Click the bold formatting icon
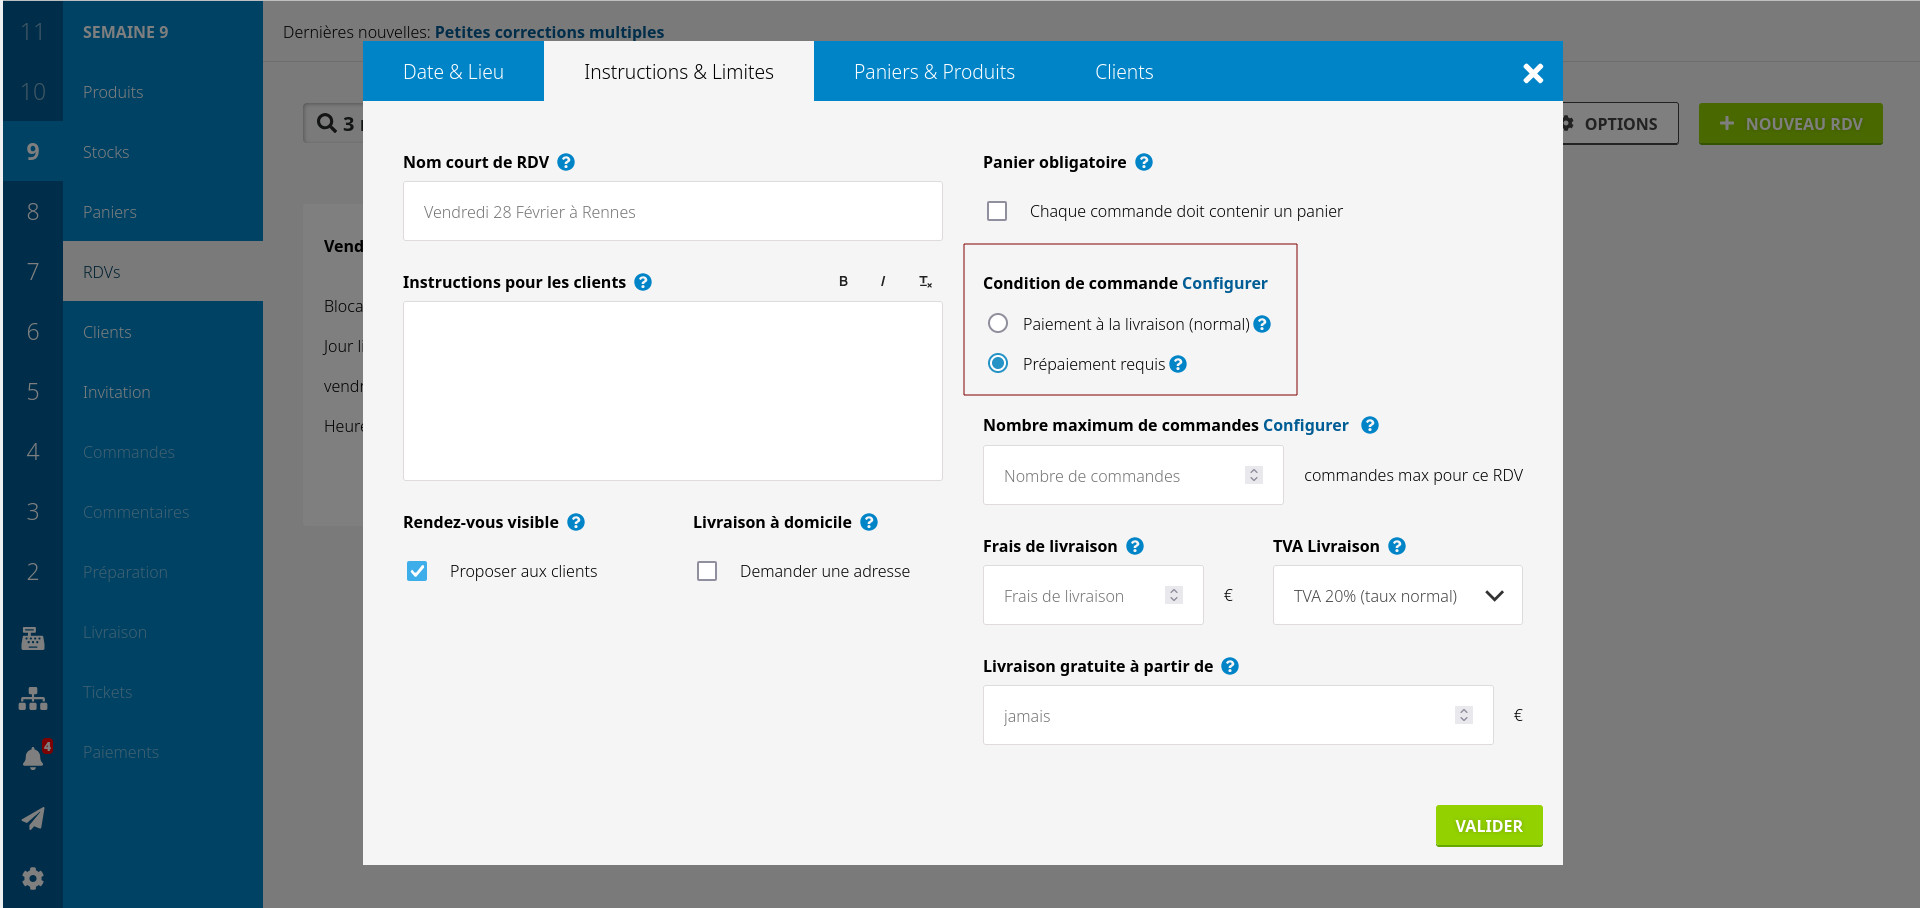The height and width of the screenshot is (908, 1920). 843,282
